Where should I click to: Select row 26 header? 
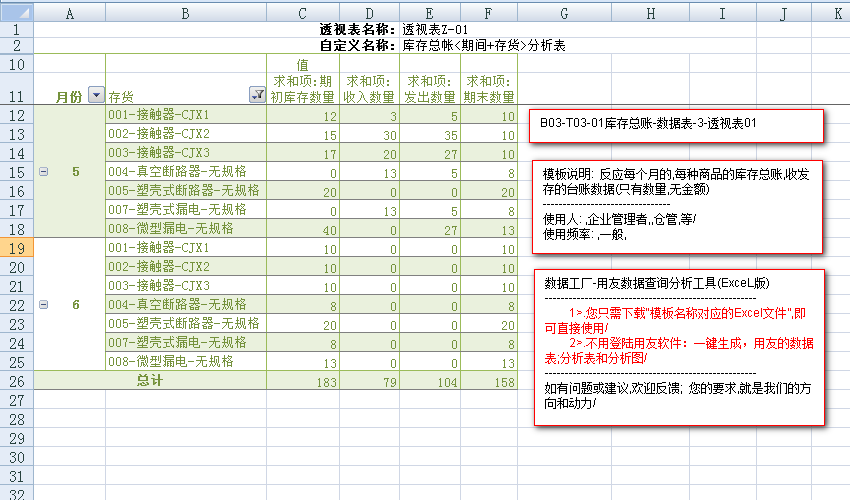click(x=17, y=381)
